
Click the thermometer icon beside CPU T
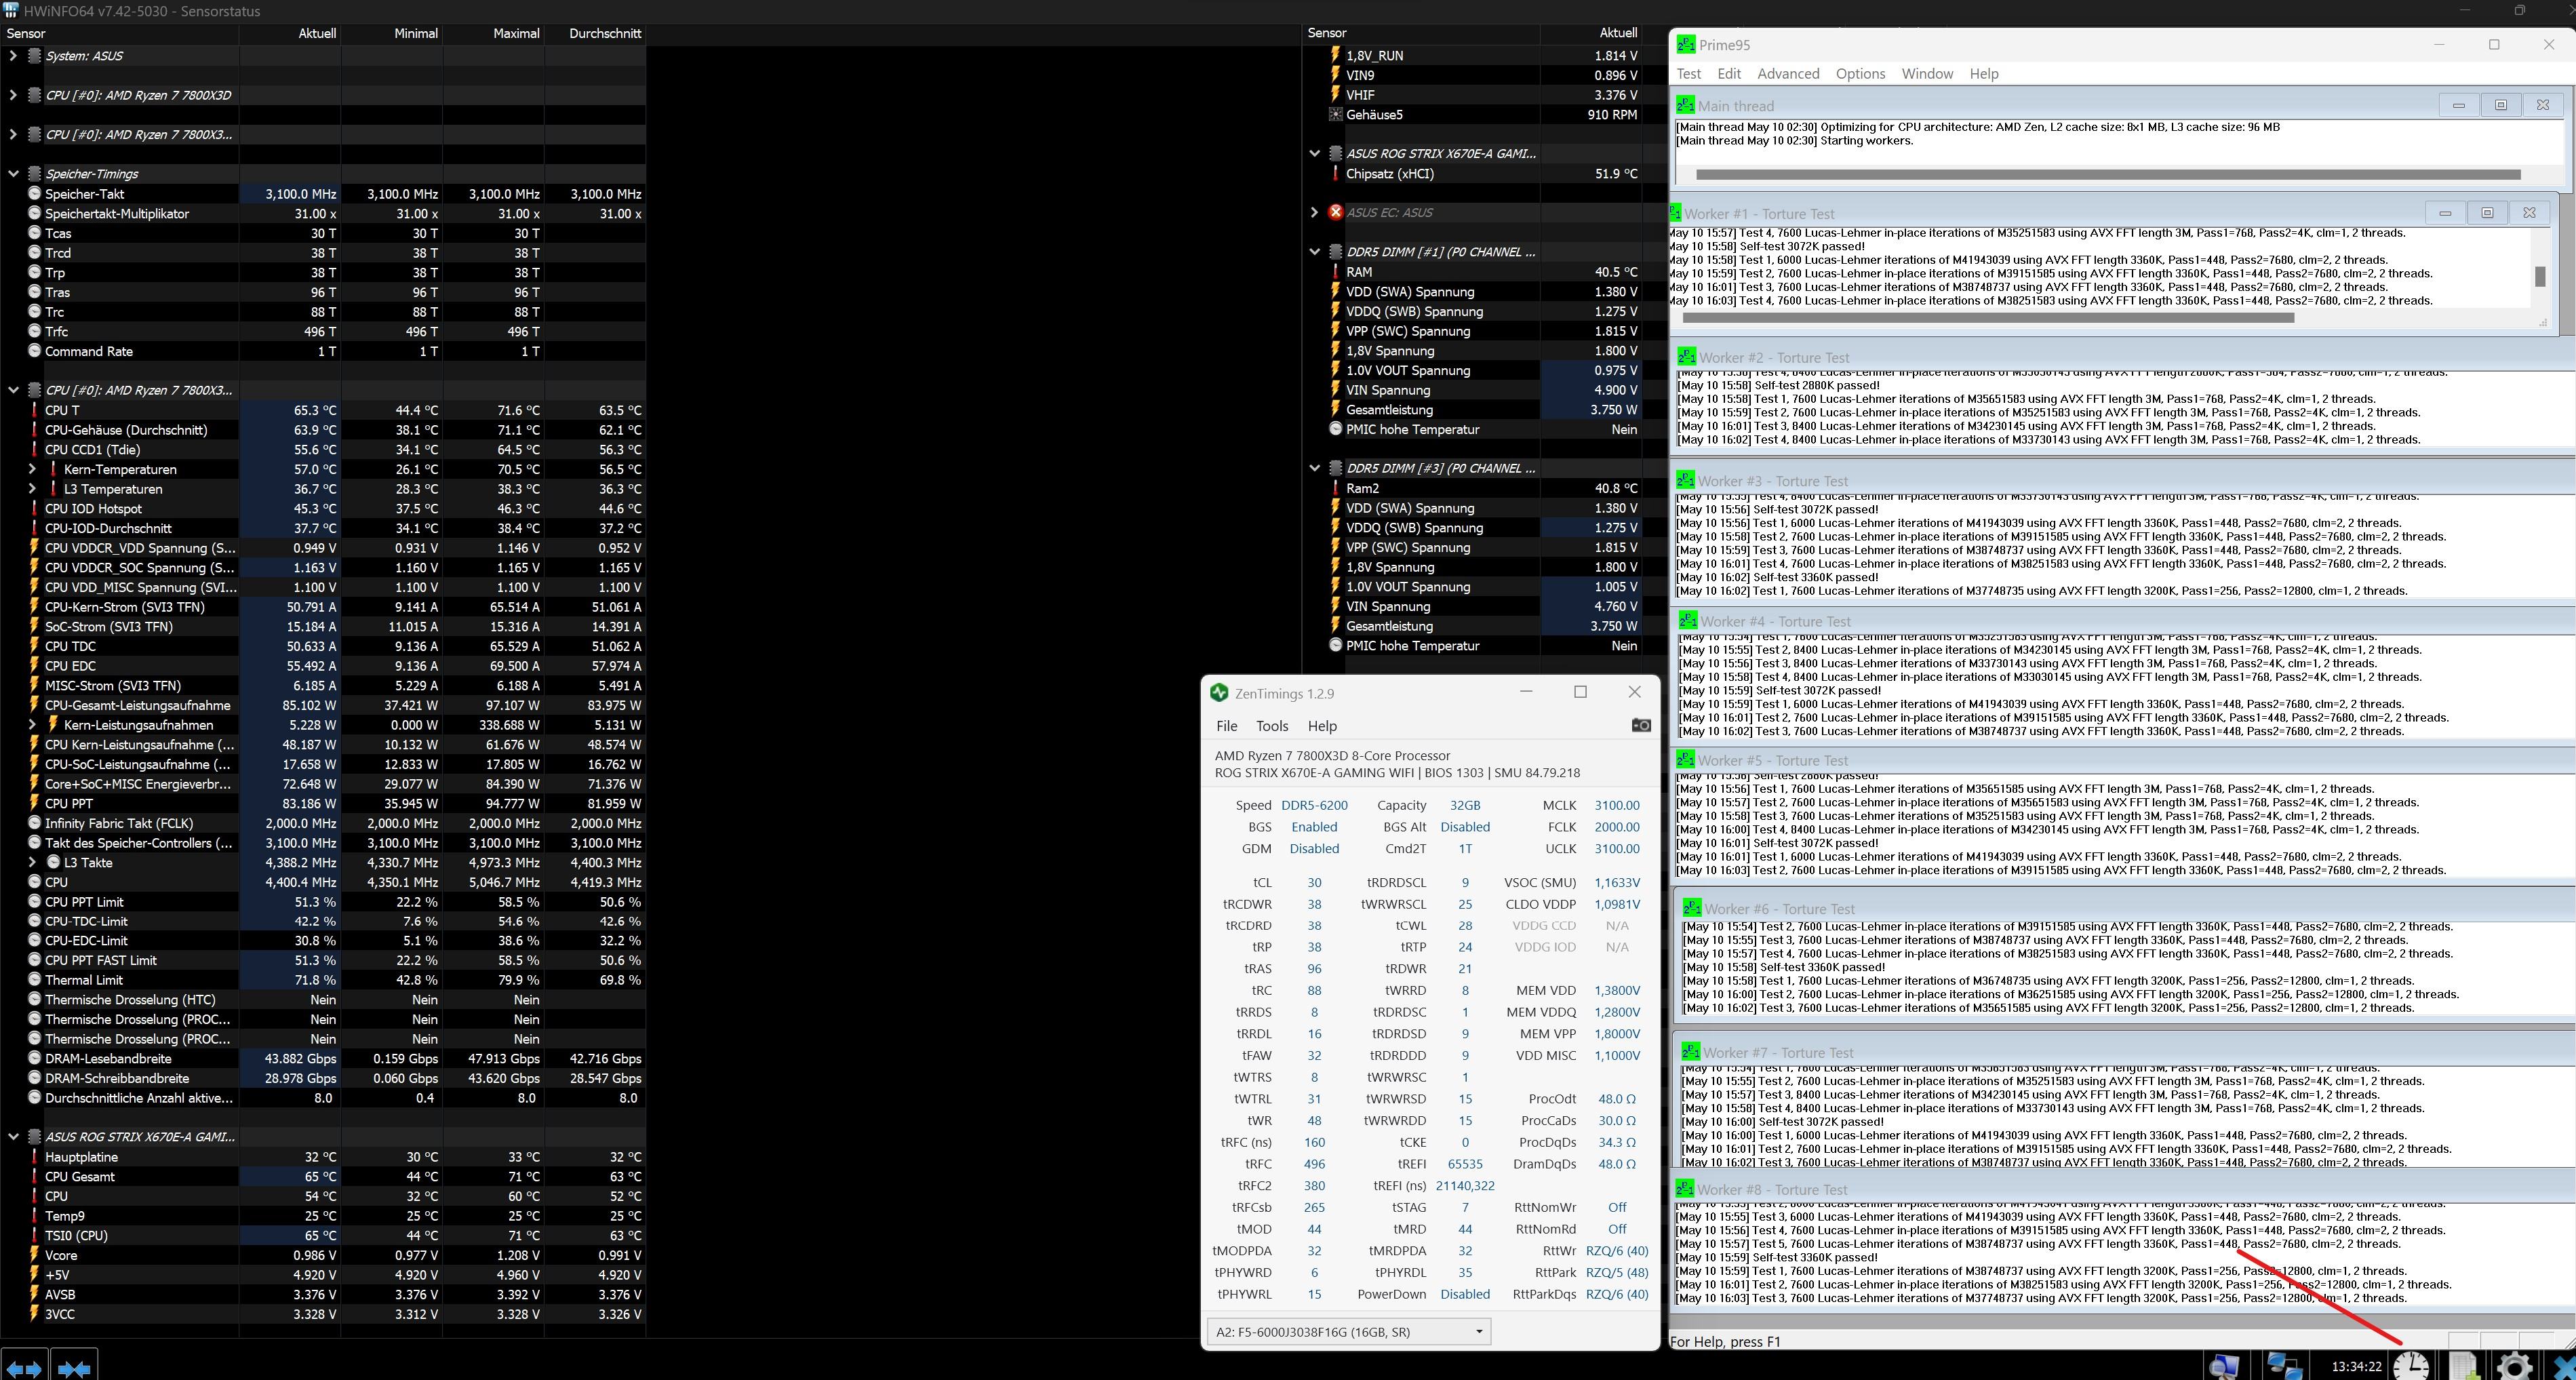pos(34,410)
